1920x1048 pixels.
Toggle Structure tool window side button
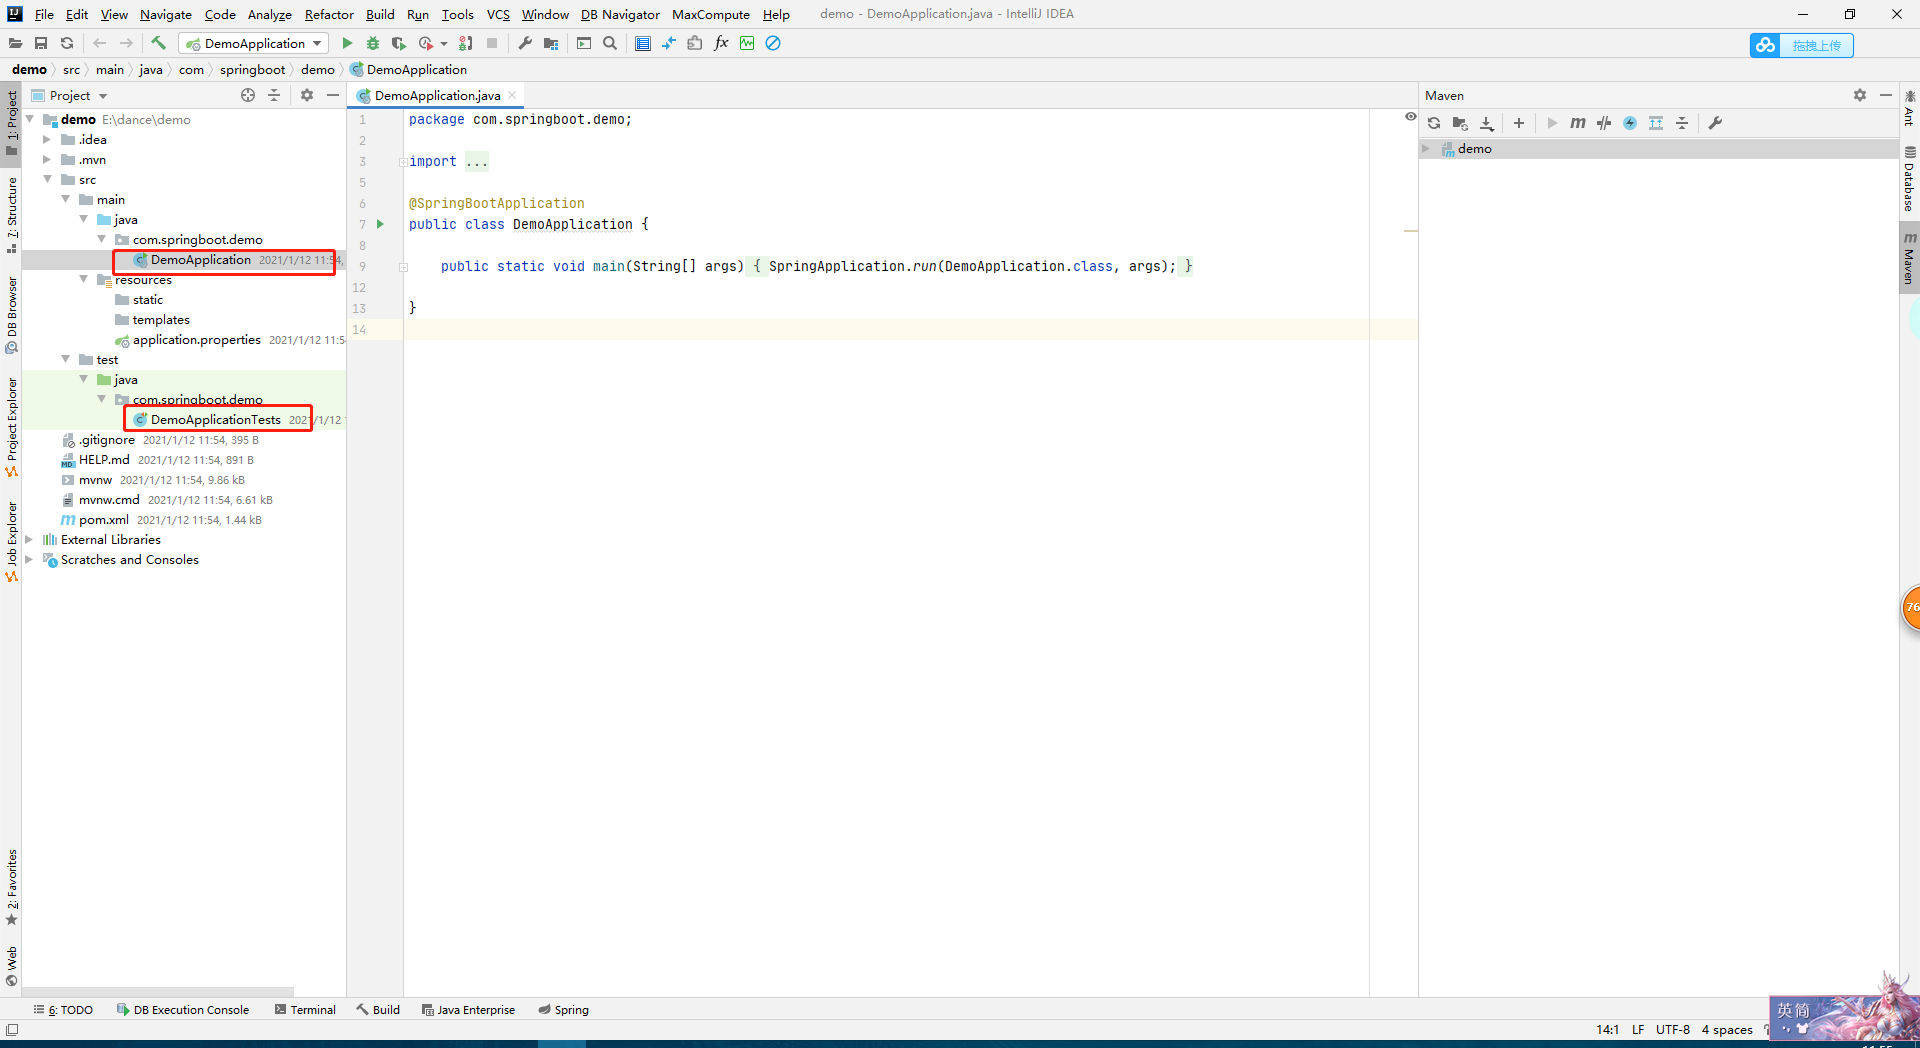[x=11, y=214]
